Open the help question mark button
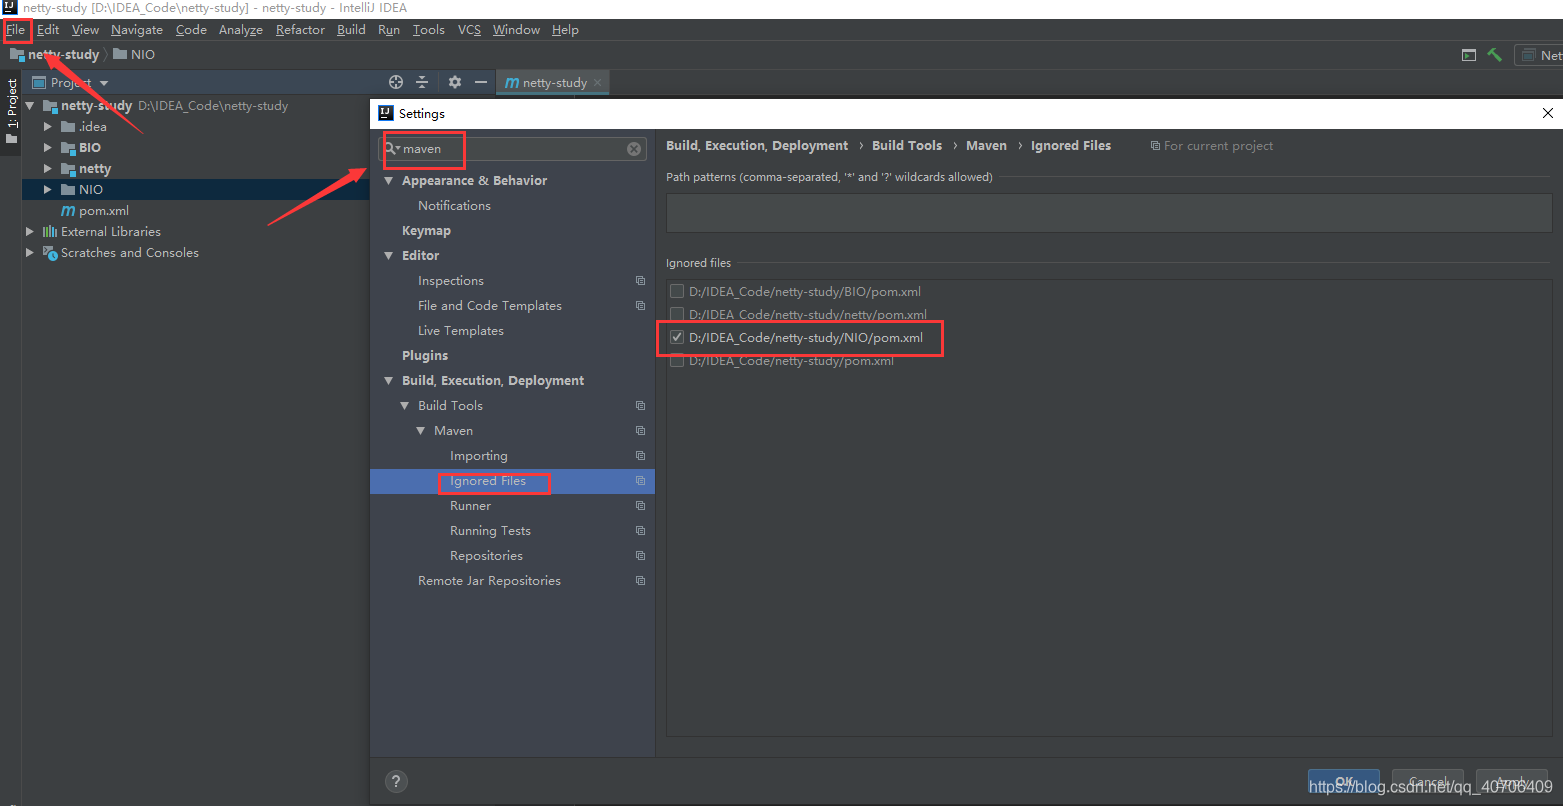 (x=396, y=782)
